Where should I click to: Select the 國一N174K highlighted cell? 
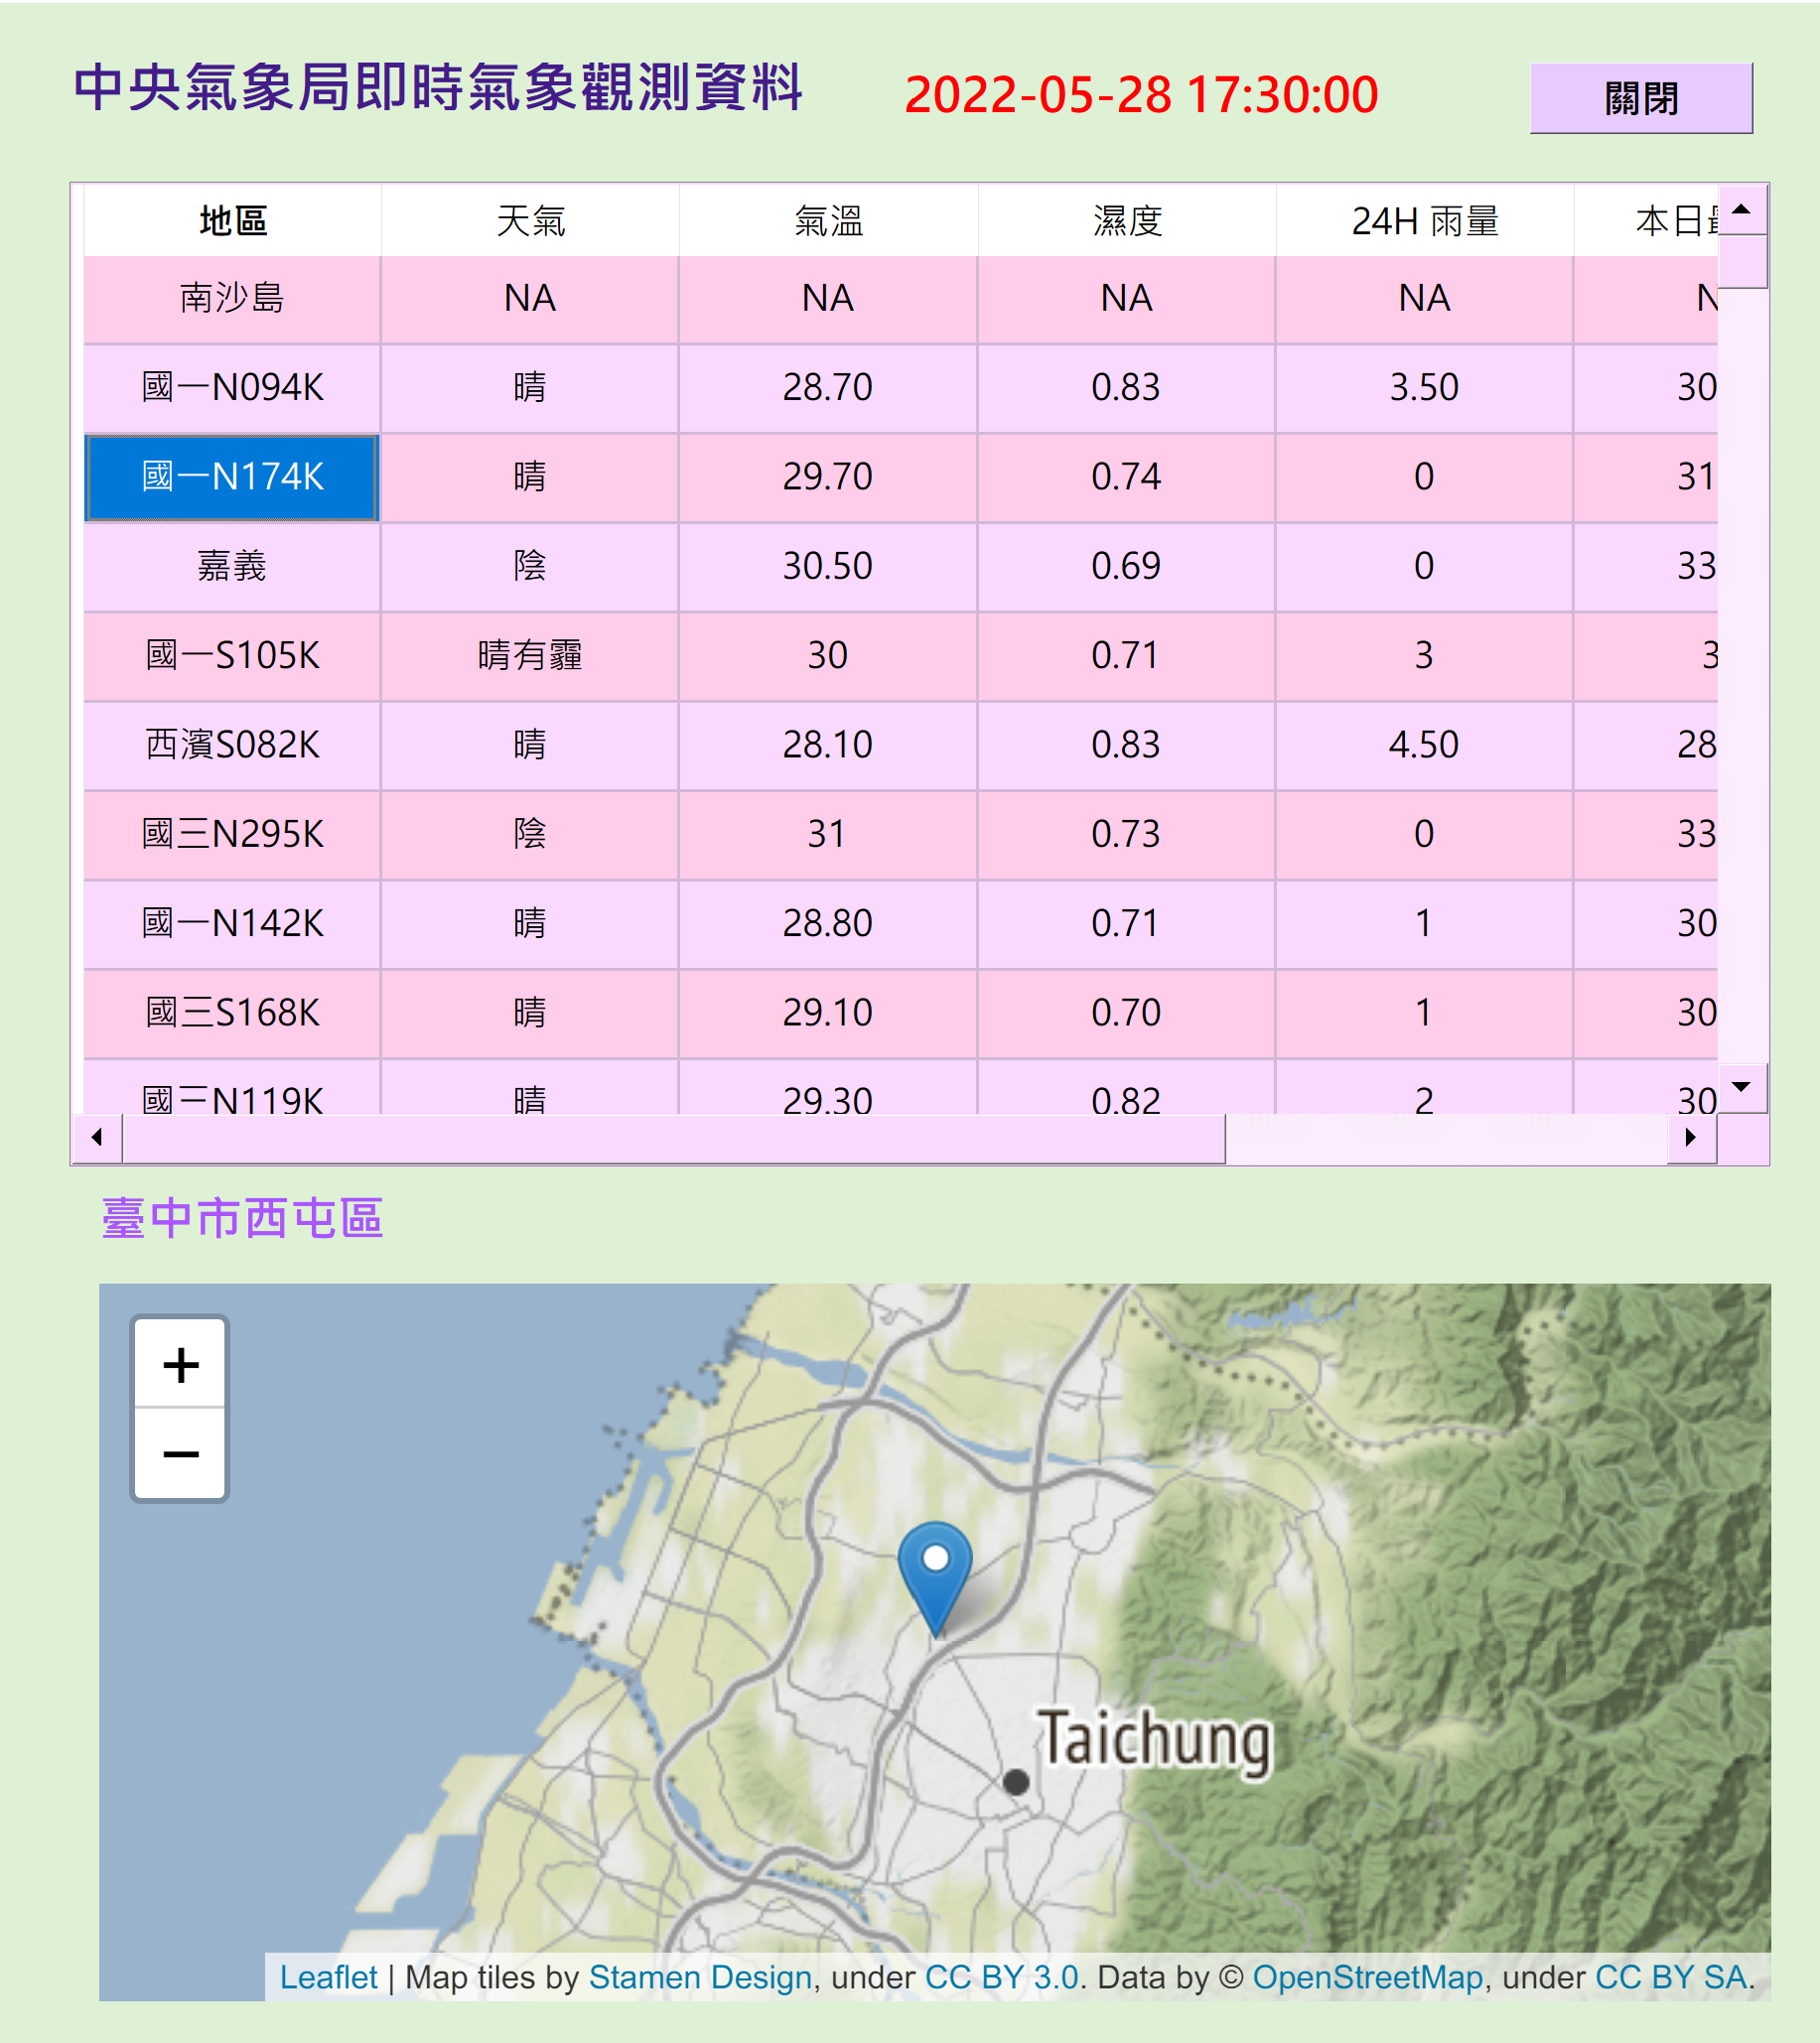pos(232,477)
